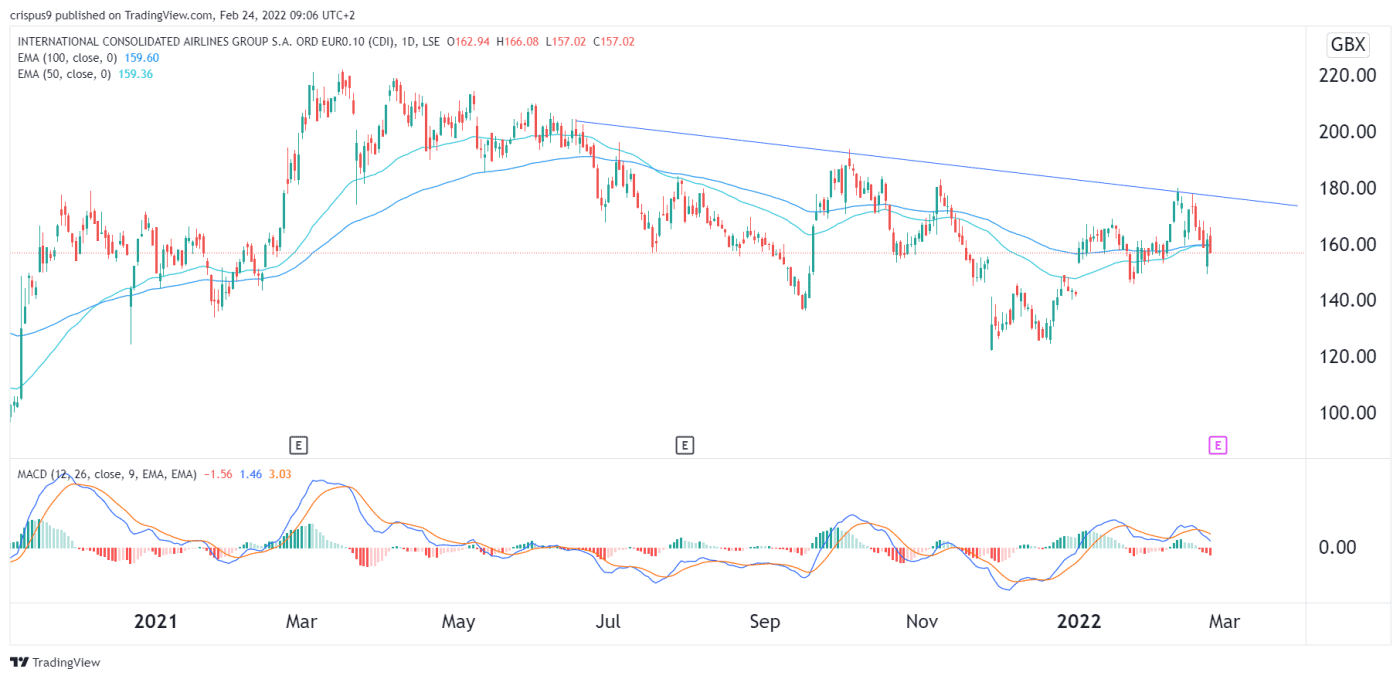Select the magenta upcoming earnings icon near 2022
This screenshot has height=679, width=1400.
1218,444
